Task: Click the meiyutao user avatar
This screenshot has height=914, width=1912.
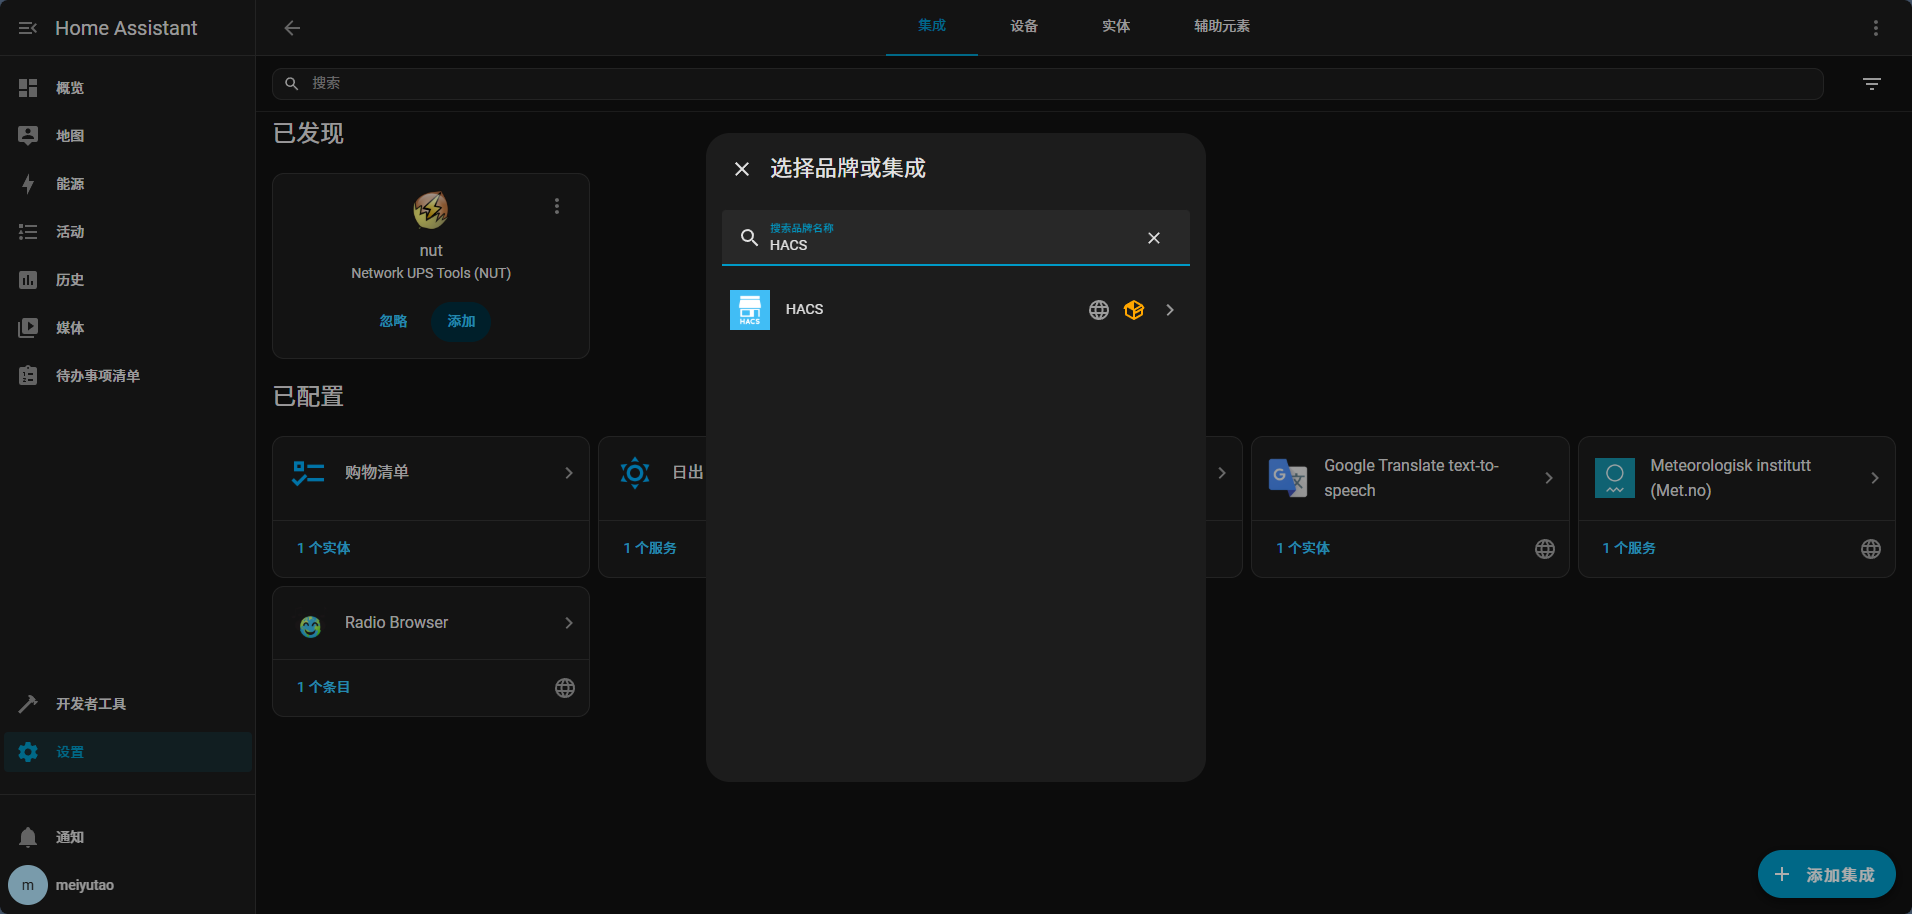Action: [x=28, y=885]
